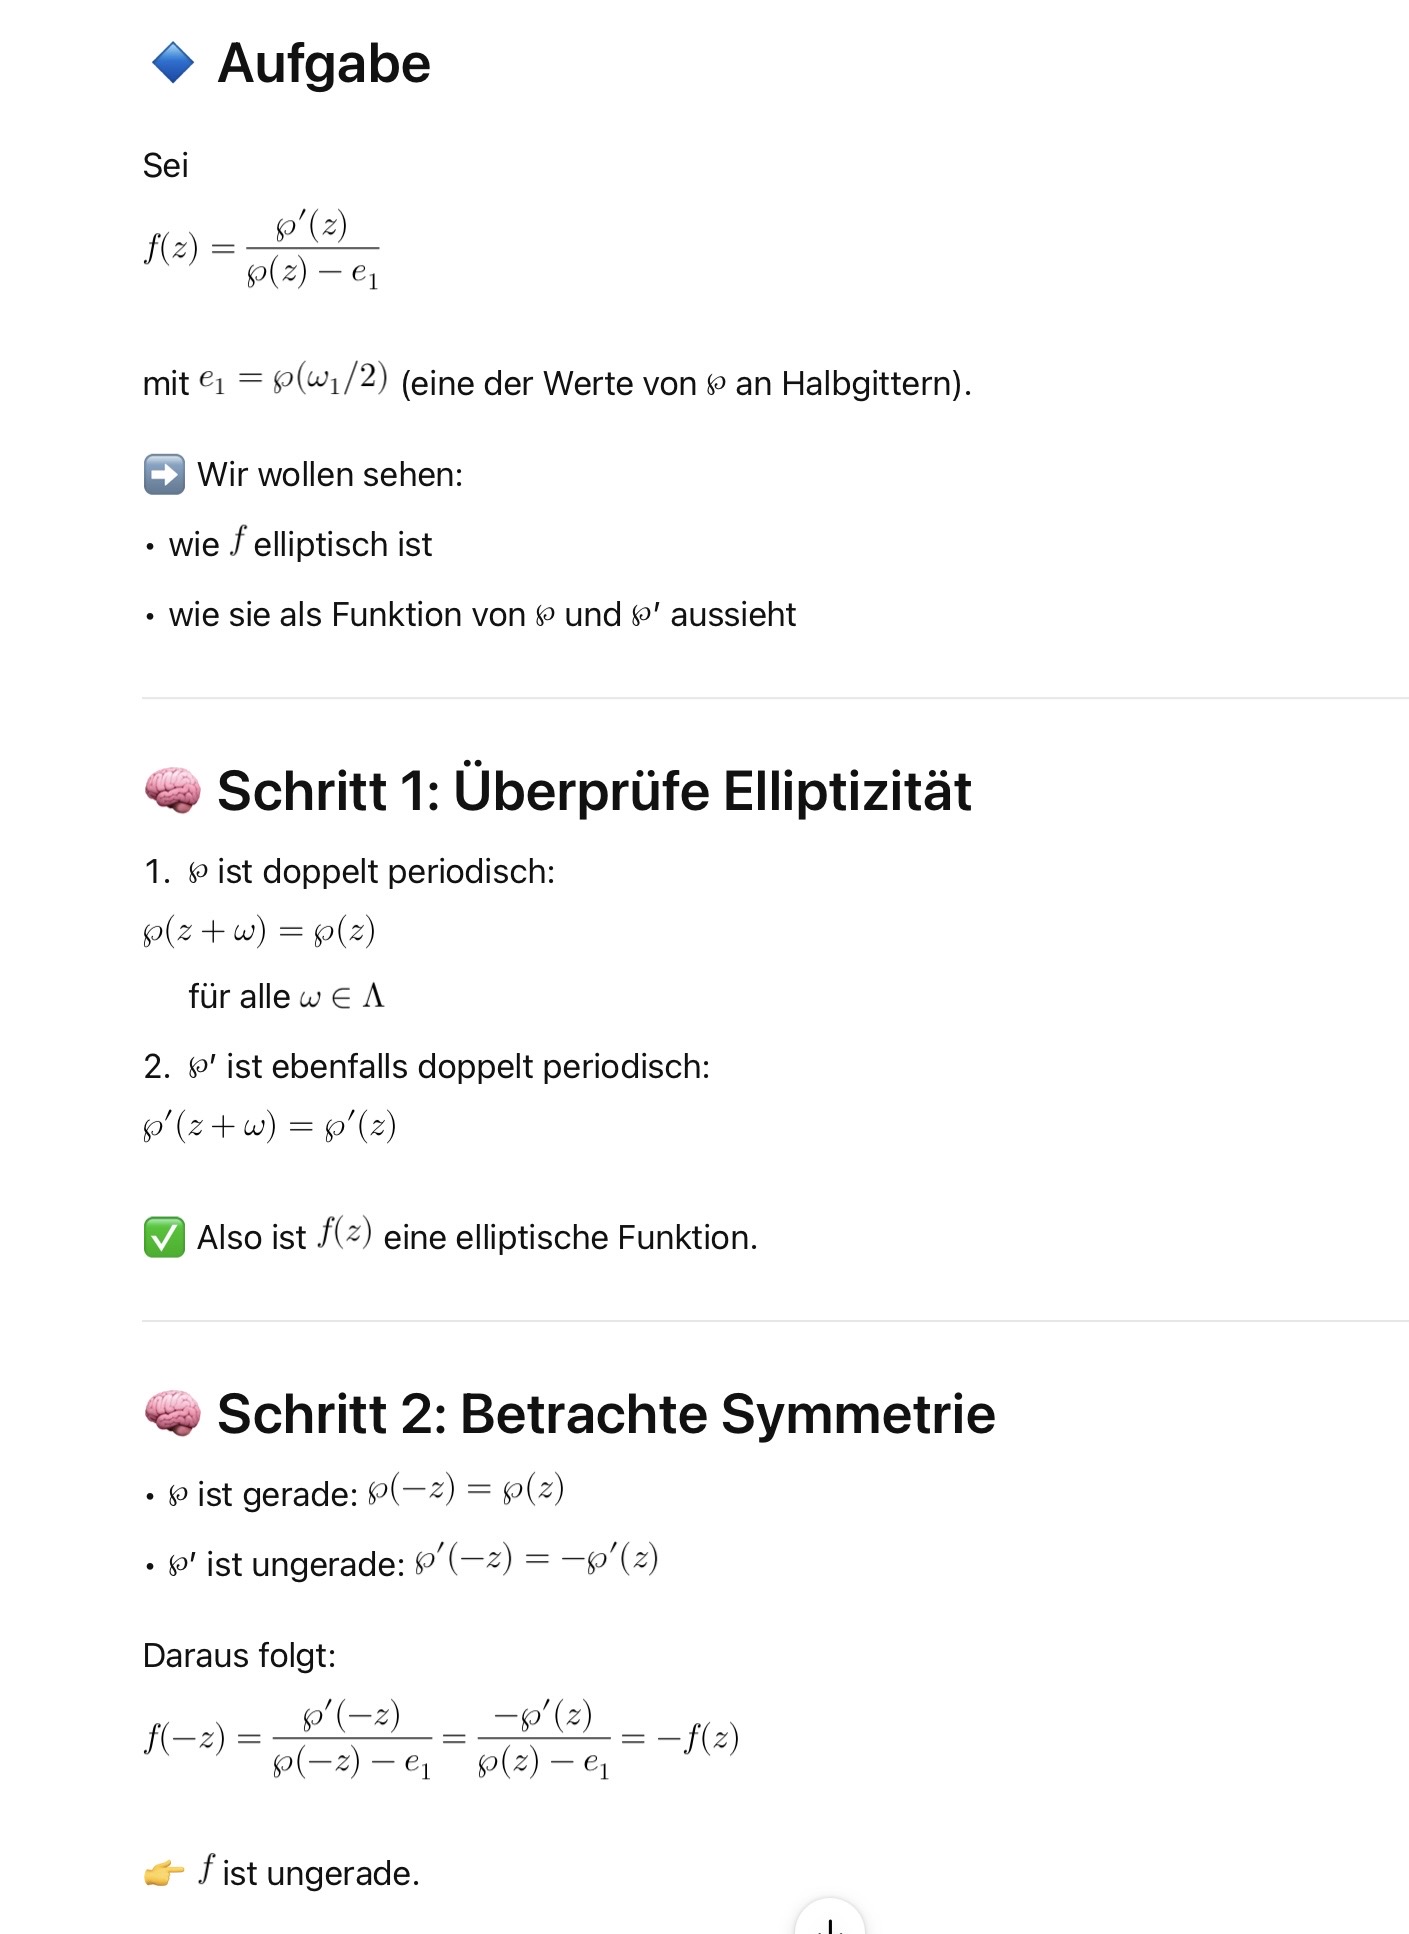Click the blue diamond icon beside Aufgabe
Screen dimensions: 1409x1934
pos(173,63)
